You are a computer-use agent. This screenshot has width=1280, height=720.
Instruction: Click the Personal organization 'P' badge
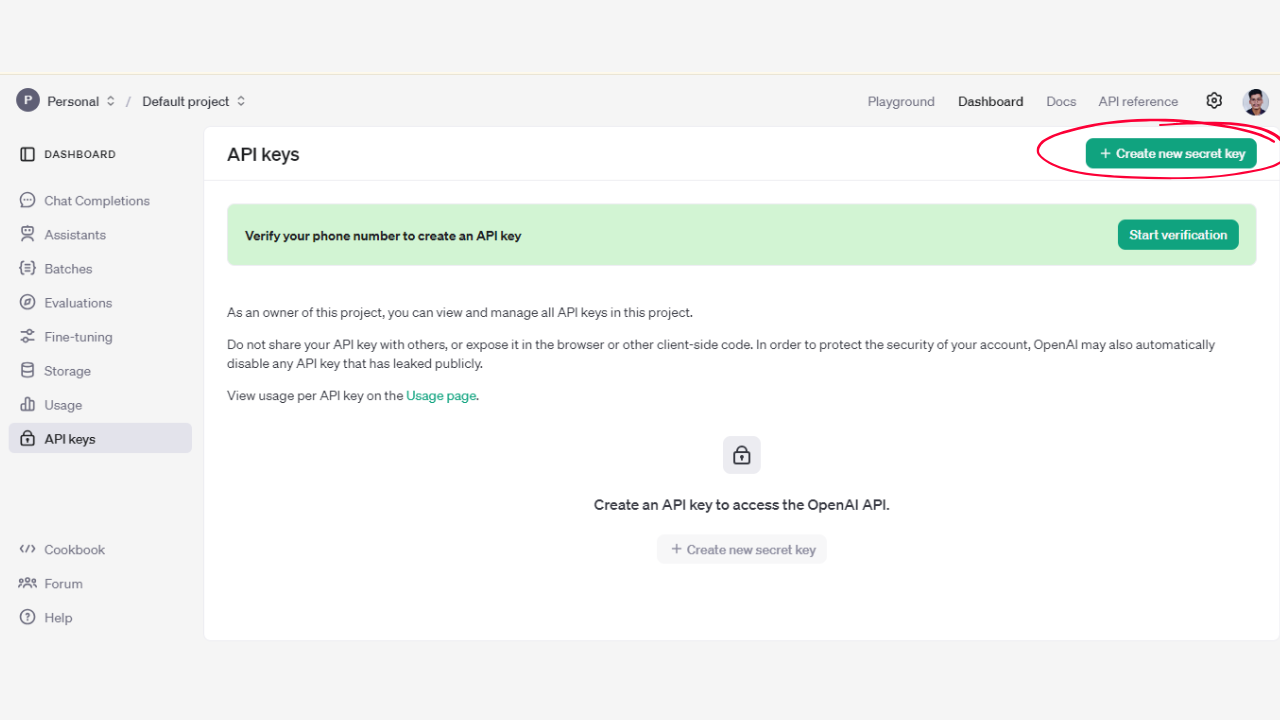tap(28, 101)
